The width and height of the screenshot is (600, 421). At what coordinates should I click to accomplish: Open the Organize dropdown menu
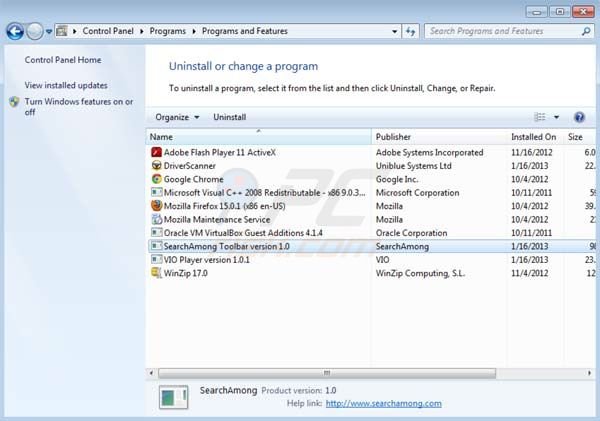177,117
